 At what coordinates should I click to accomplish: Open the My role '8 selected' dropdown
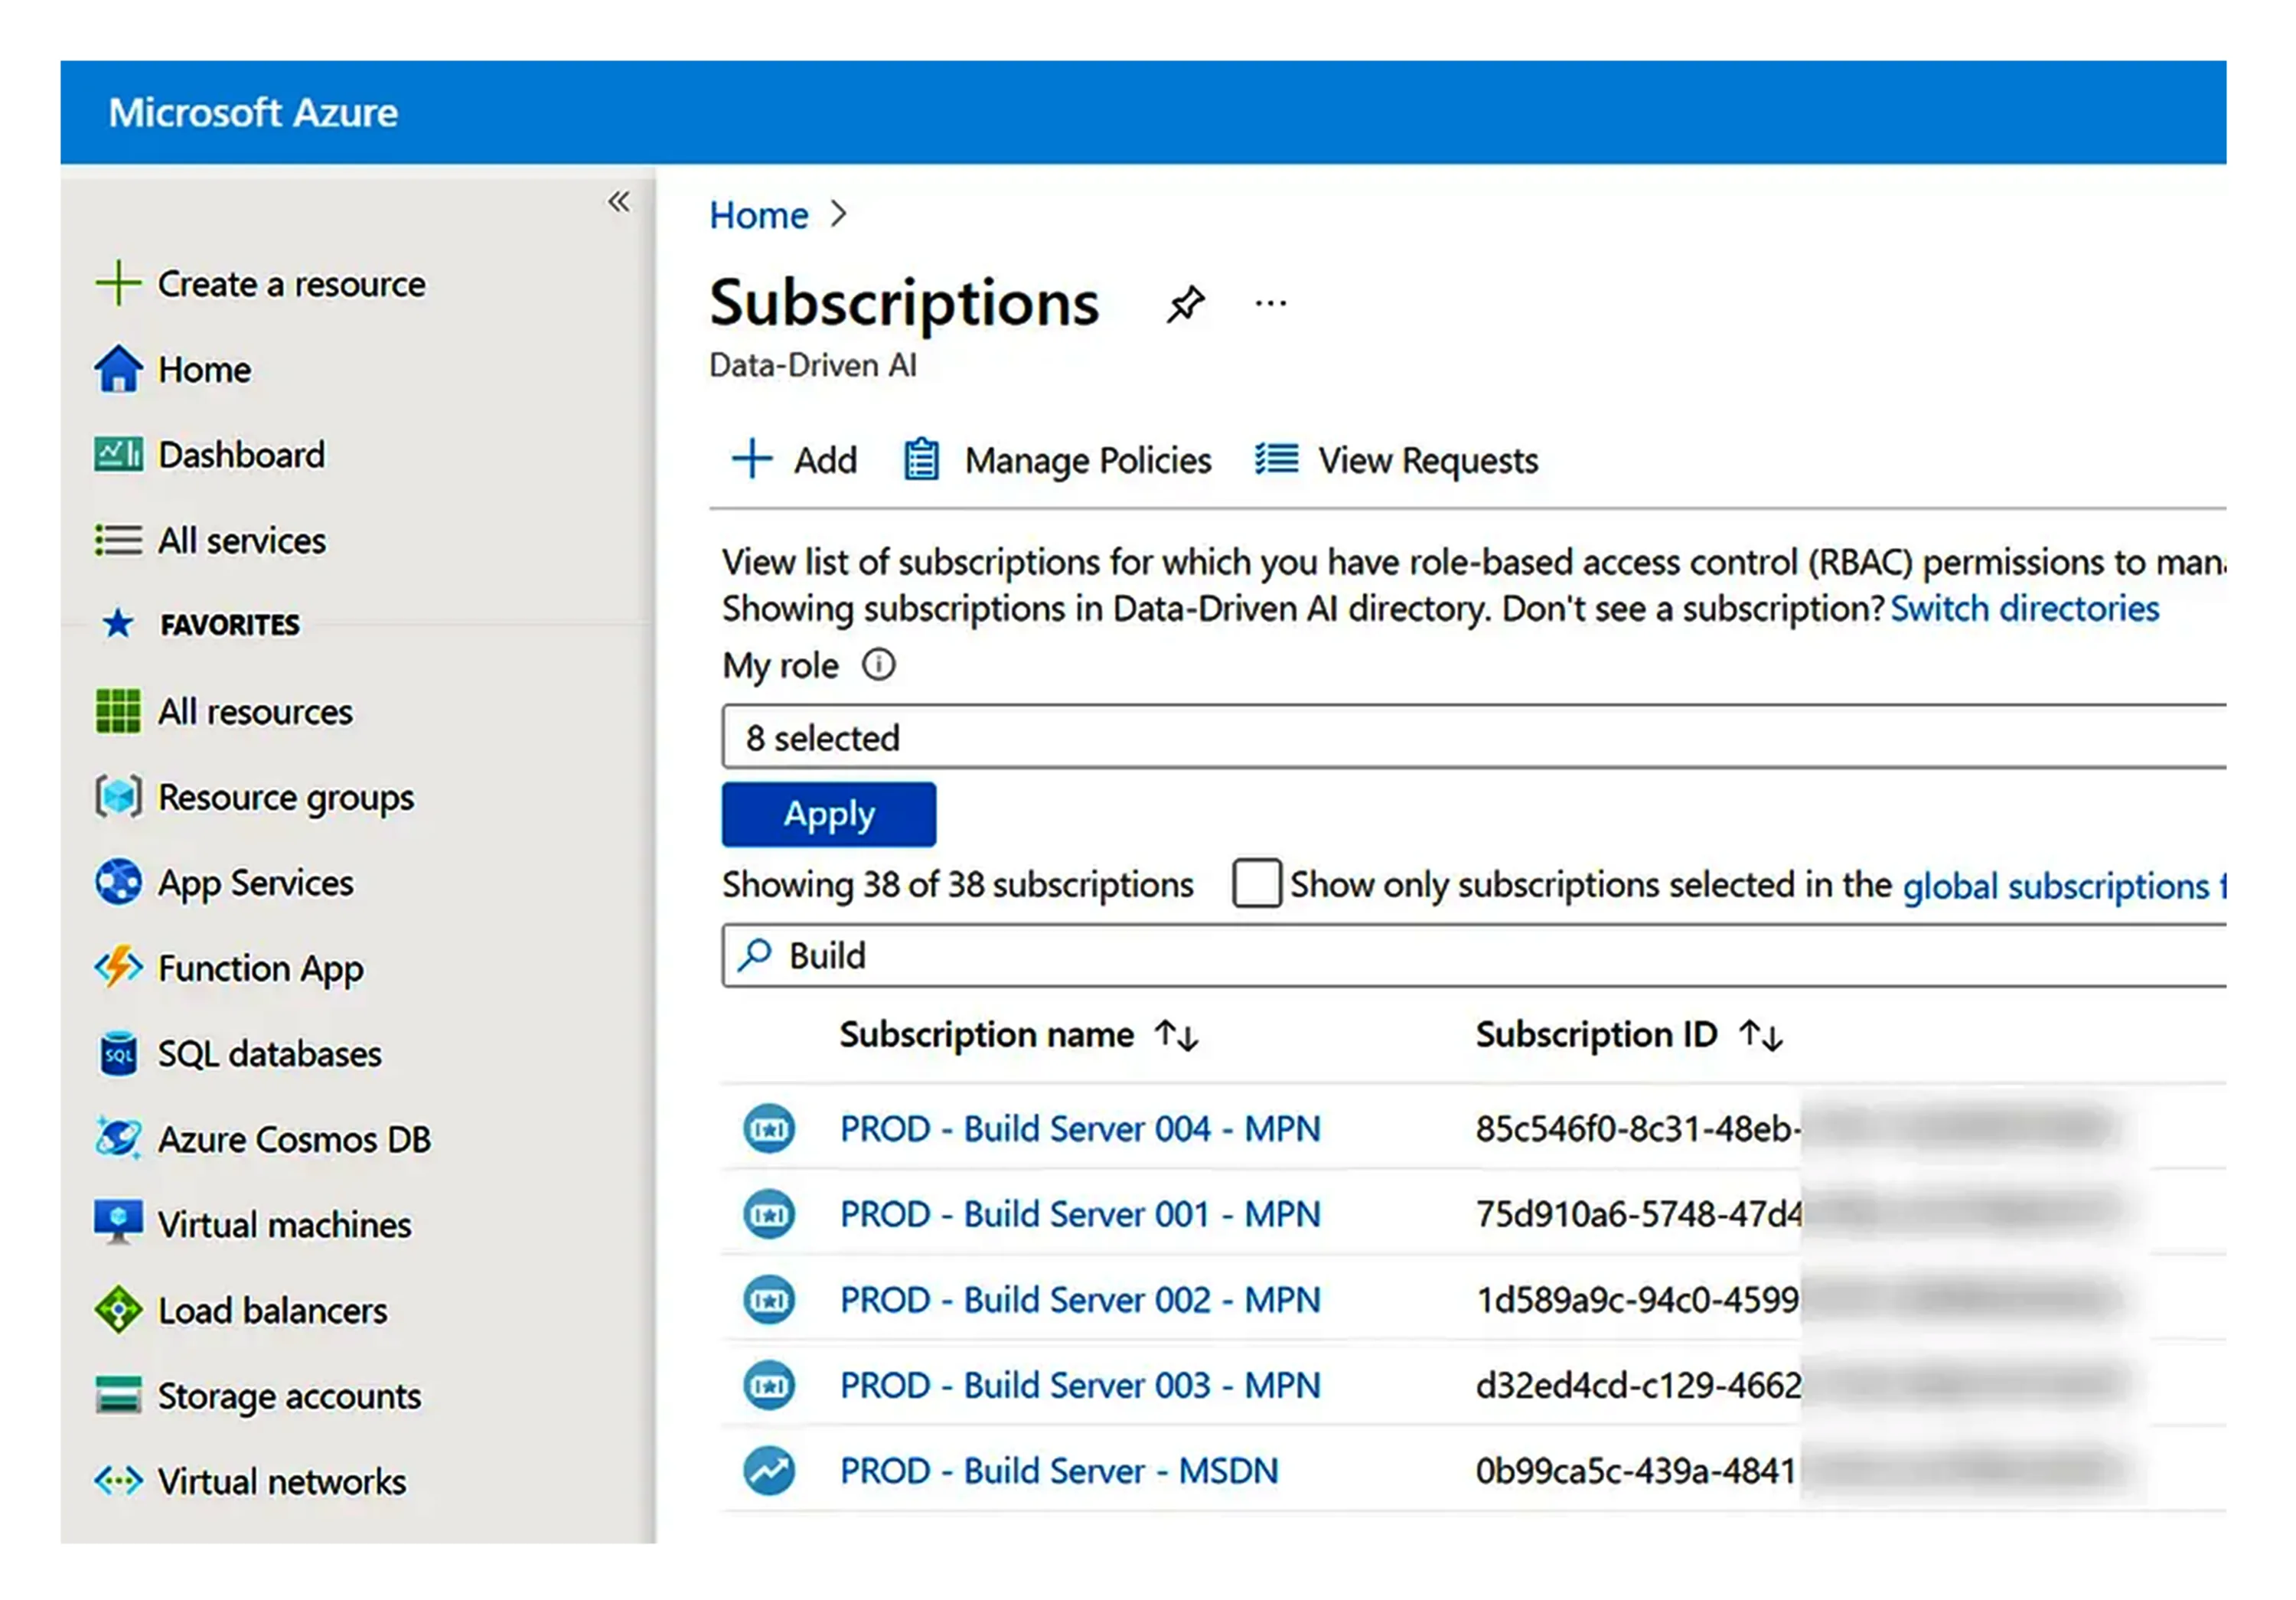click(x=1474, y=737)
